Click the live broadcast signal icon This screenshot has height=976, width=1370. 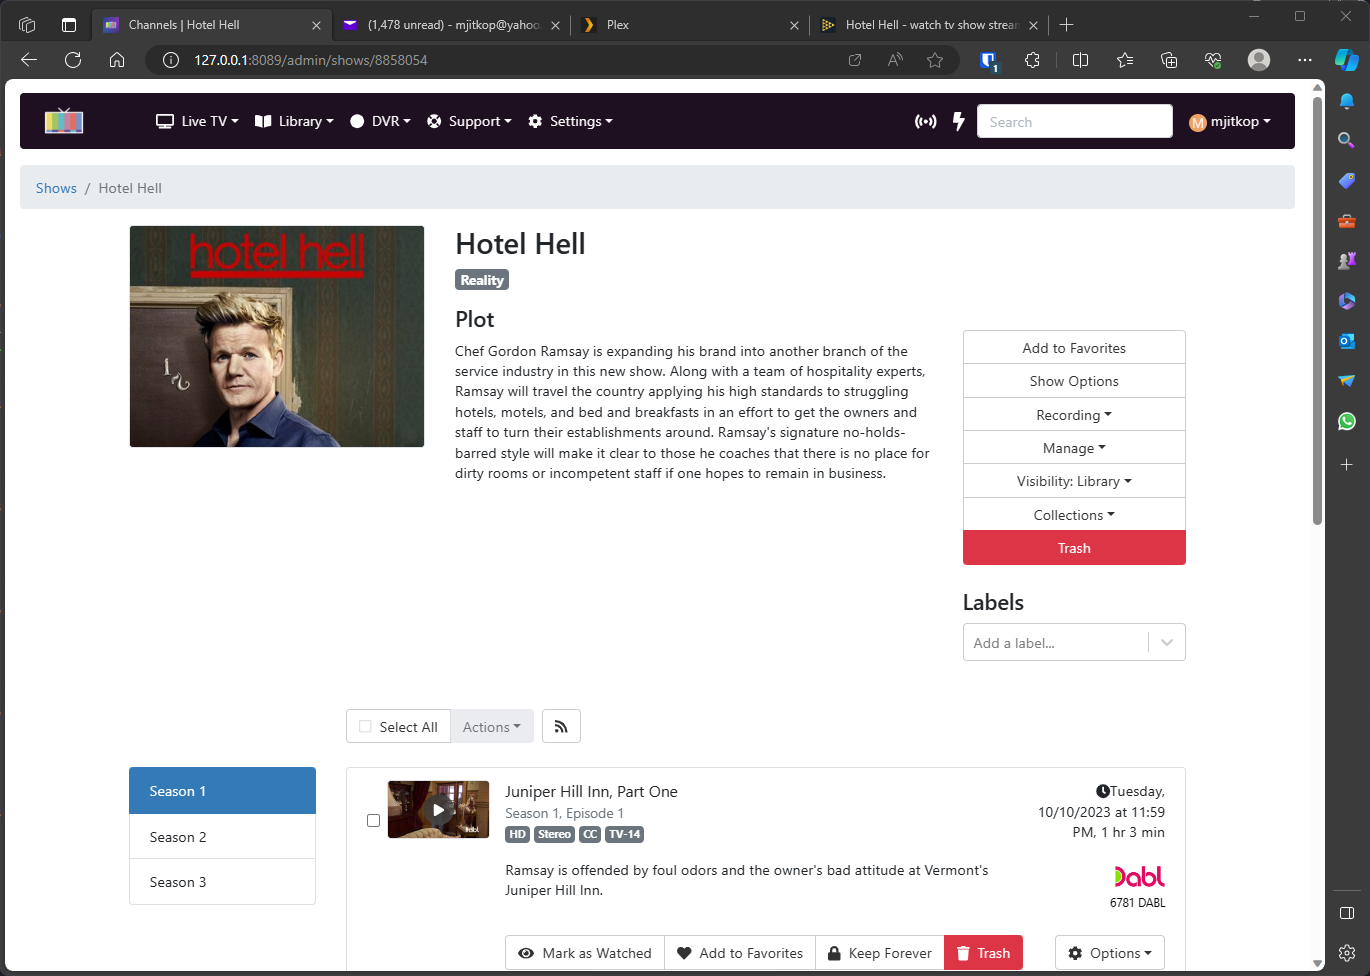pyautogui.click(x=926, y=122)
